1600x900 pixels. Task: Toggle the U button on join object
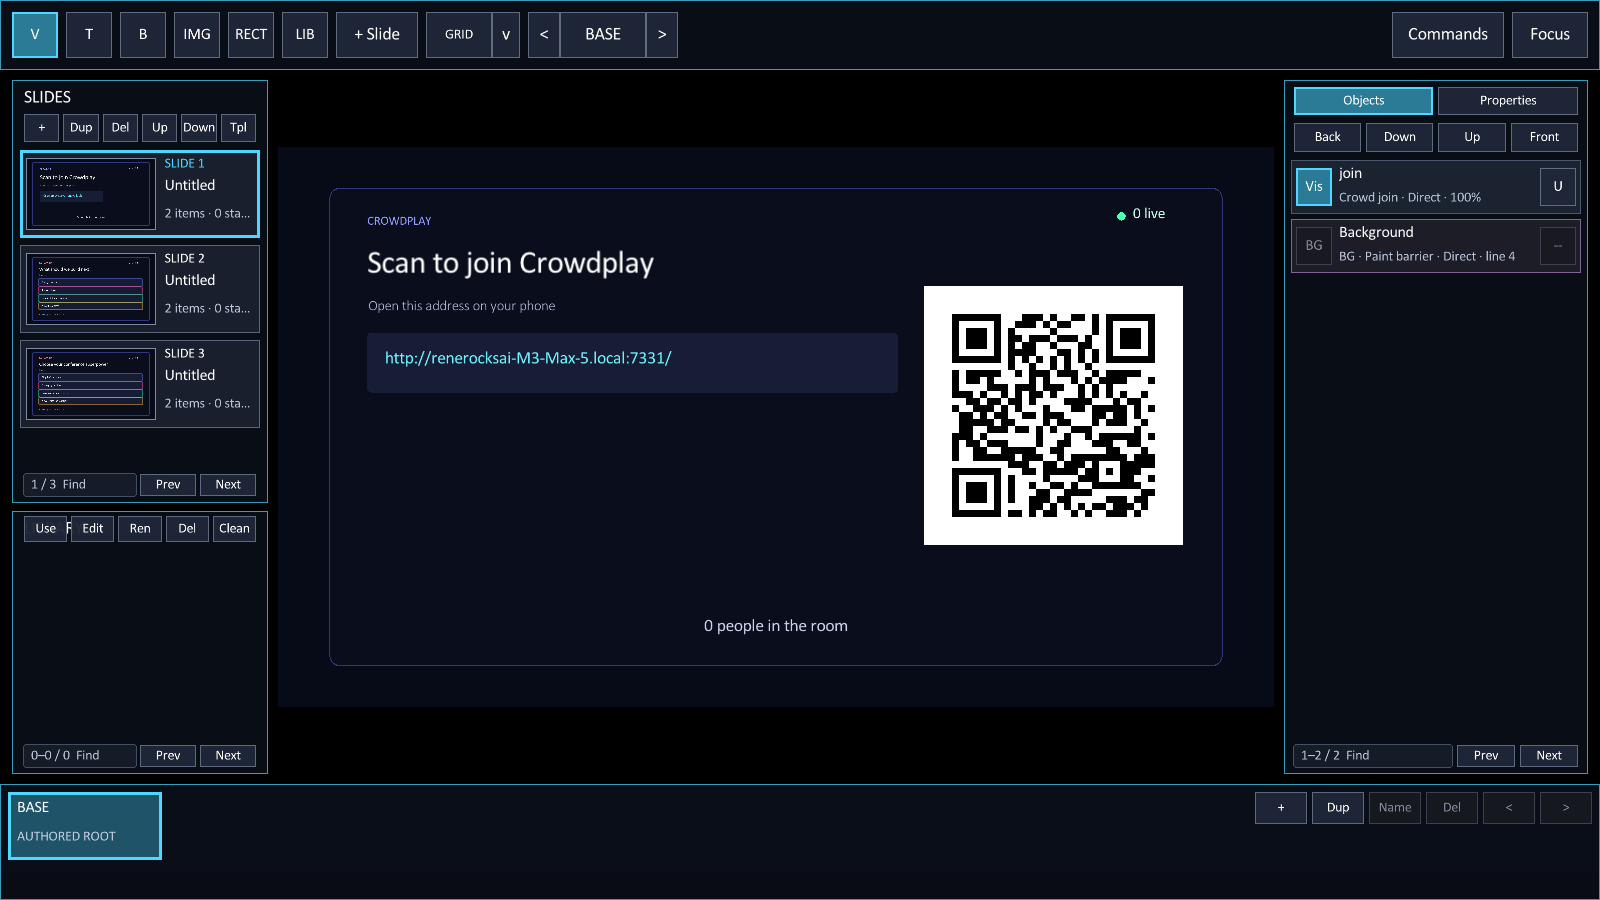[1558, 187]
